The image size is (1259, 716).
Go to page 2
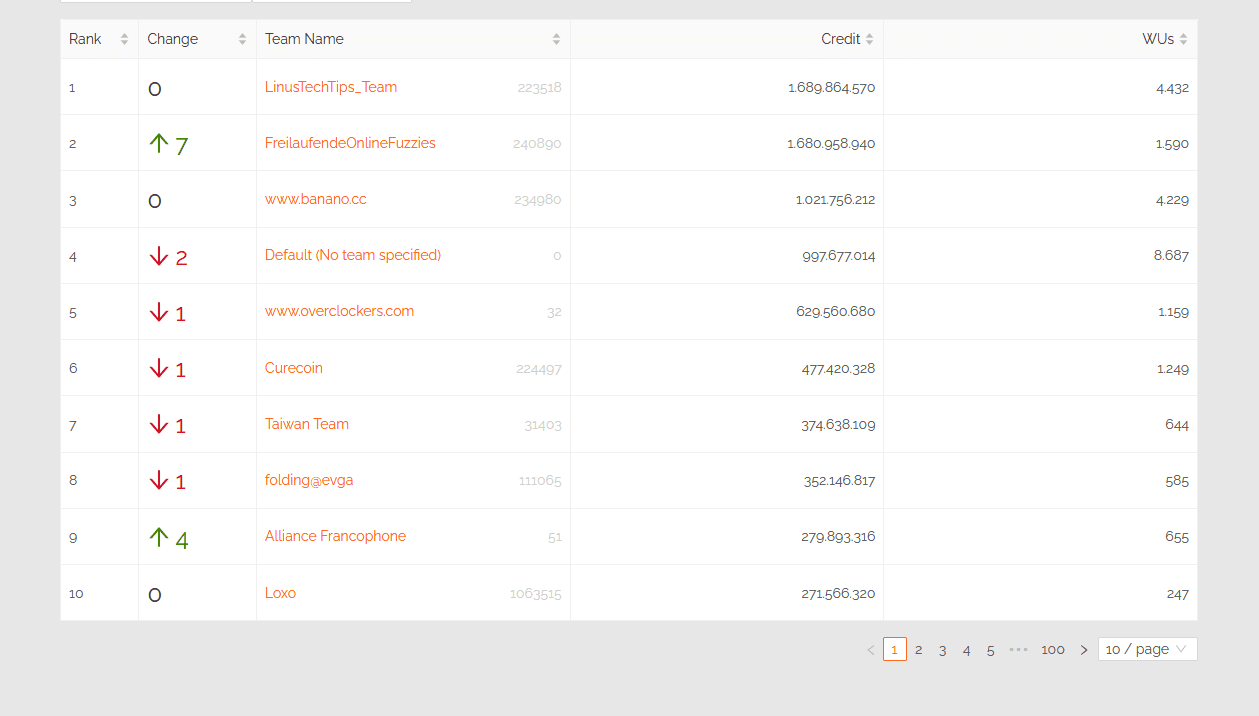pyautogui.click(x=919, y=650)
